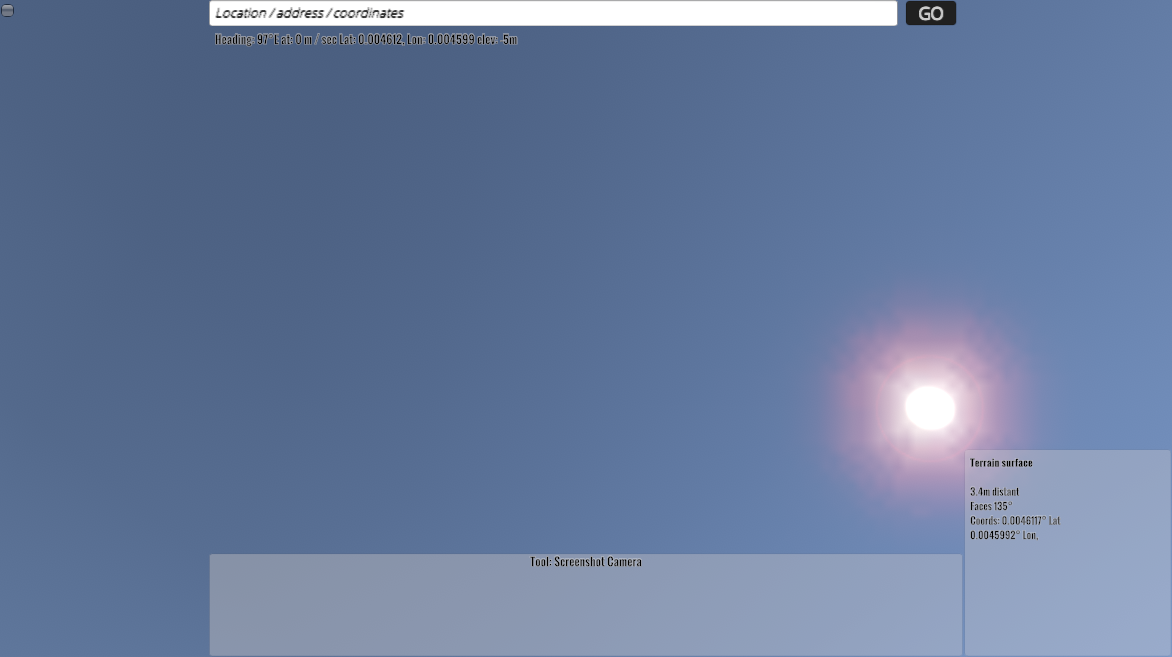Select the 0.0045992° Lon line
1172x657 pixels.
coord(1005,535)
